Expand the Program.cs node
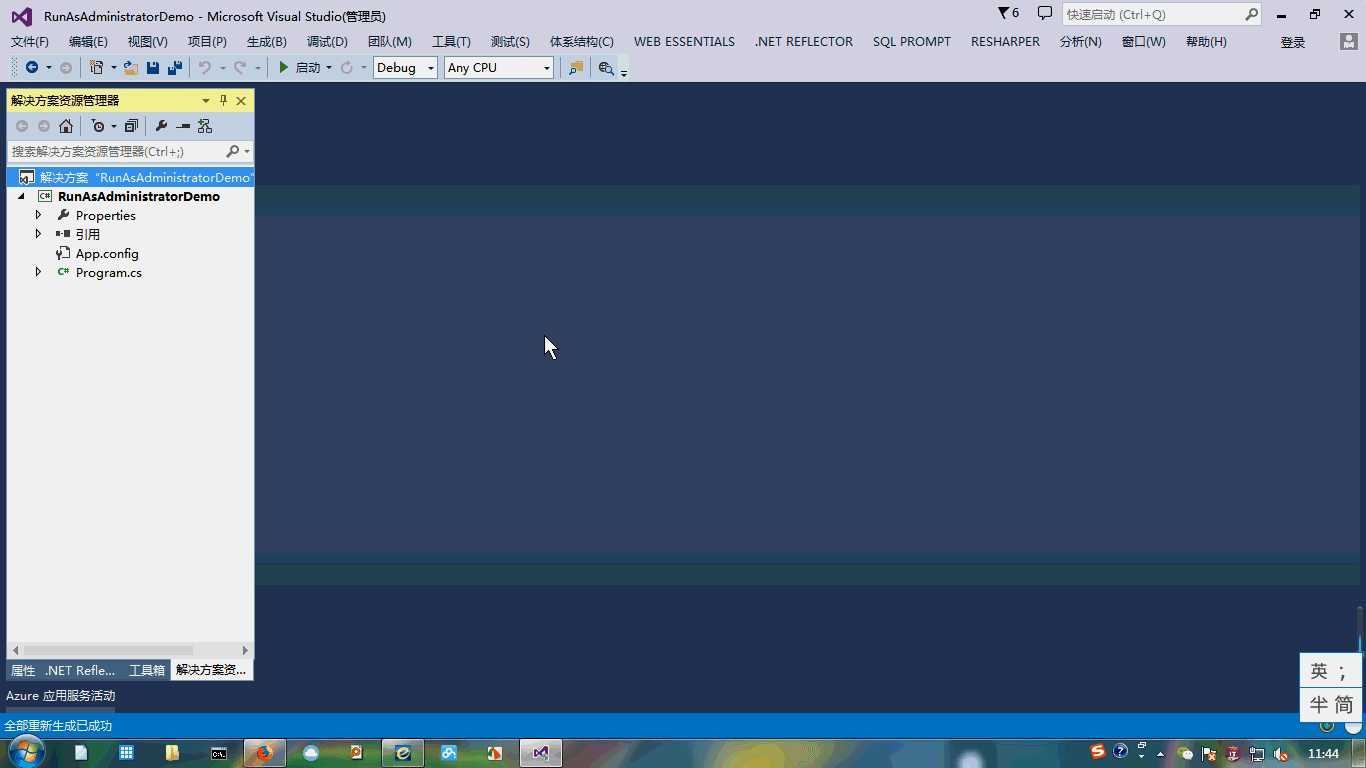Viewport: 1366px width, 768px height. coord(39,272)
